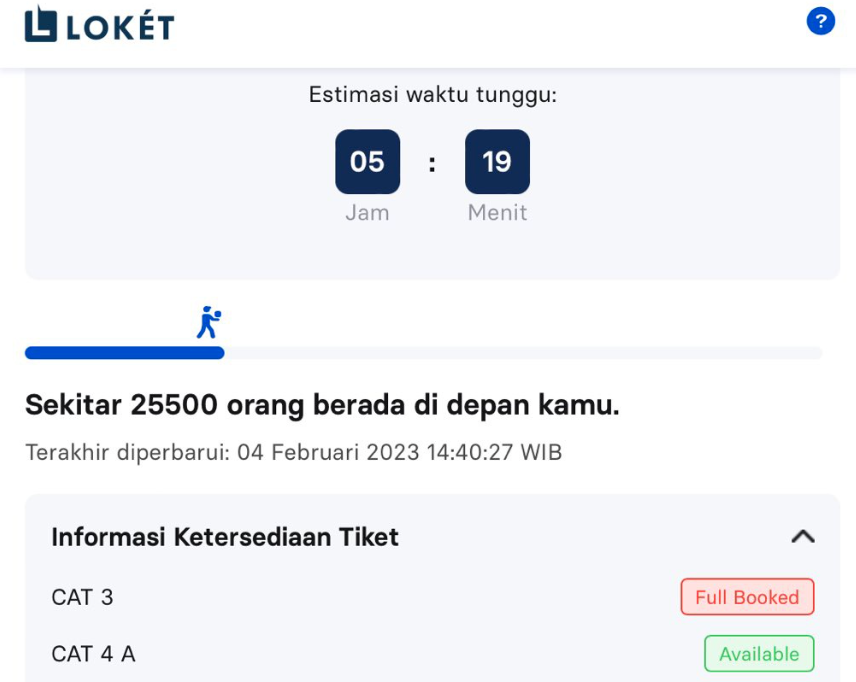Collapse the Informasi Ketersediaan Tiket chevron
Viewport: 856px width, 682px height.
pos(802,537)
